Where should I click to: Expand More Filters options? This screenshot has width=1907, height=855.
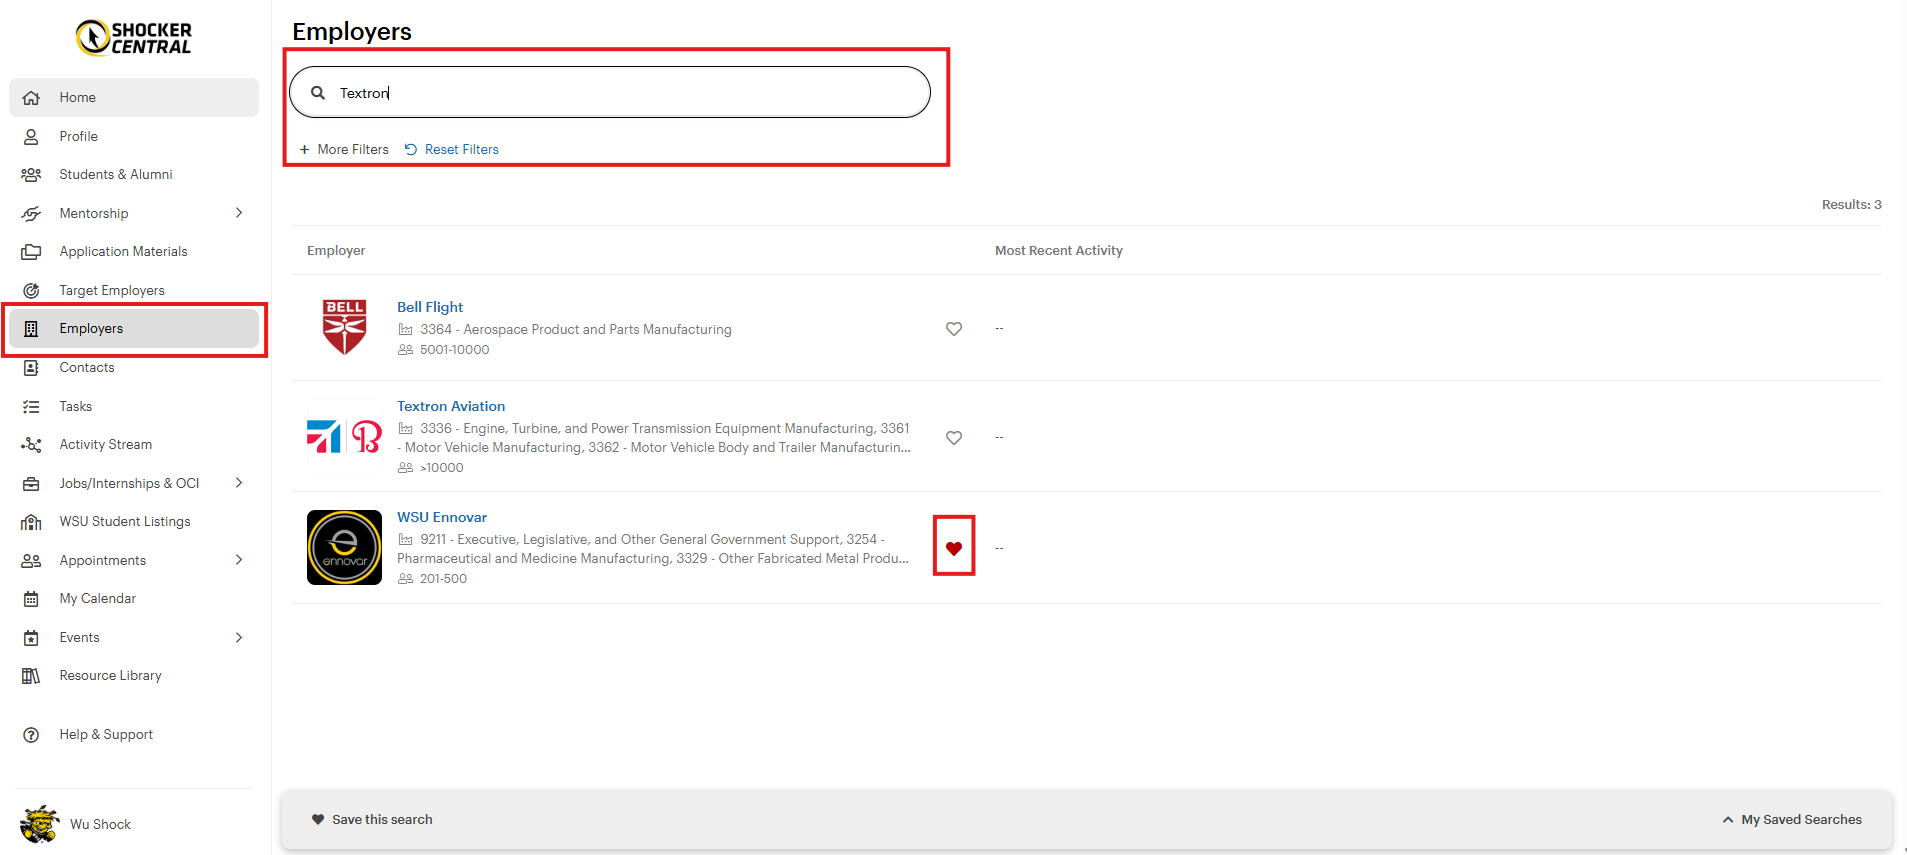344,149
